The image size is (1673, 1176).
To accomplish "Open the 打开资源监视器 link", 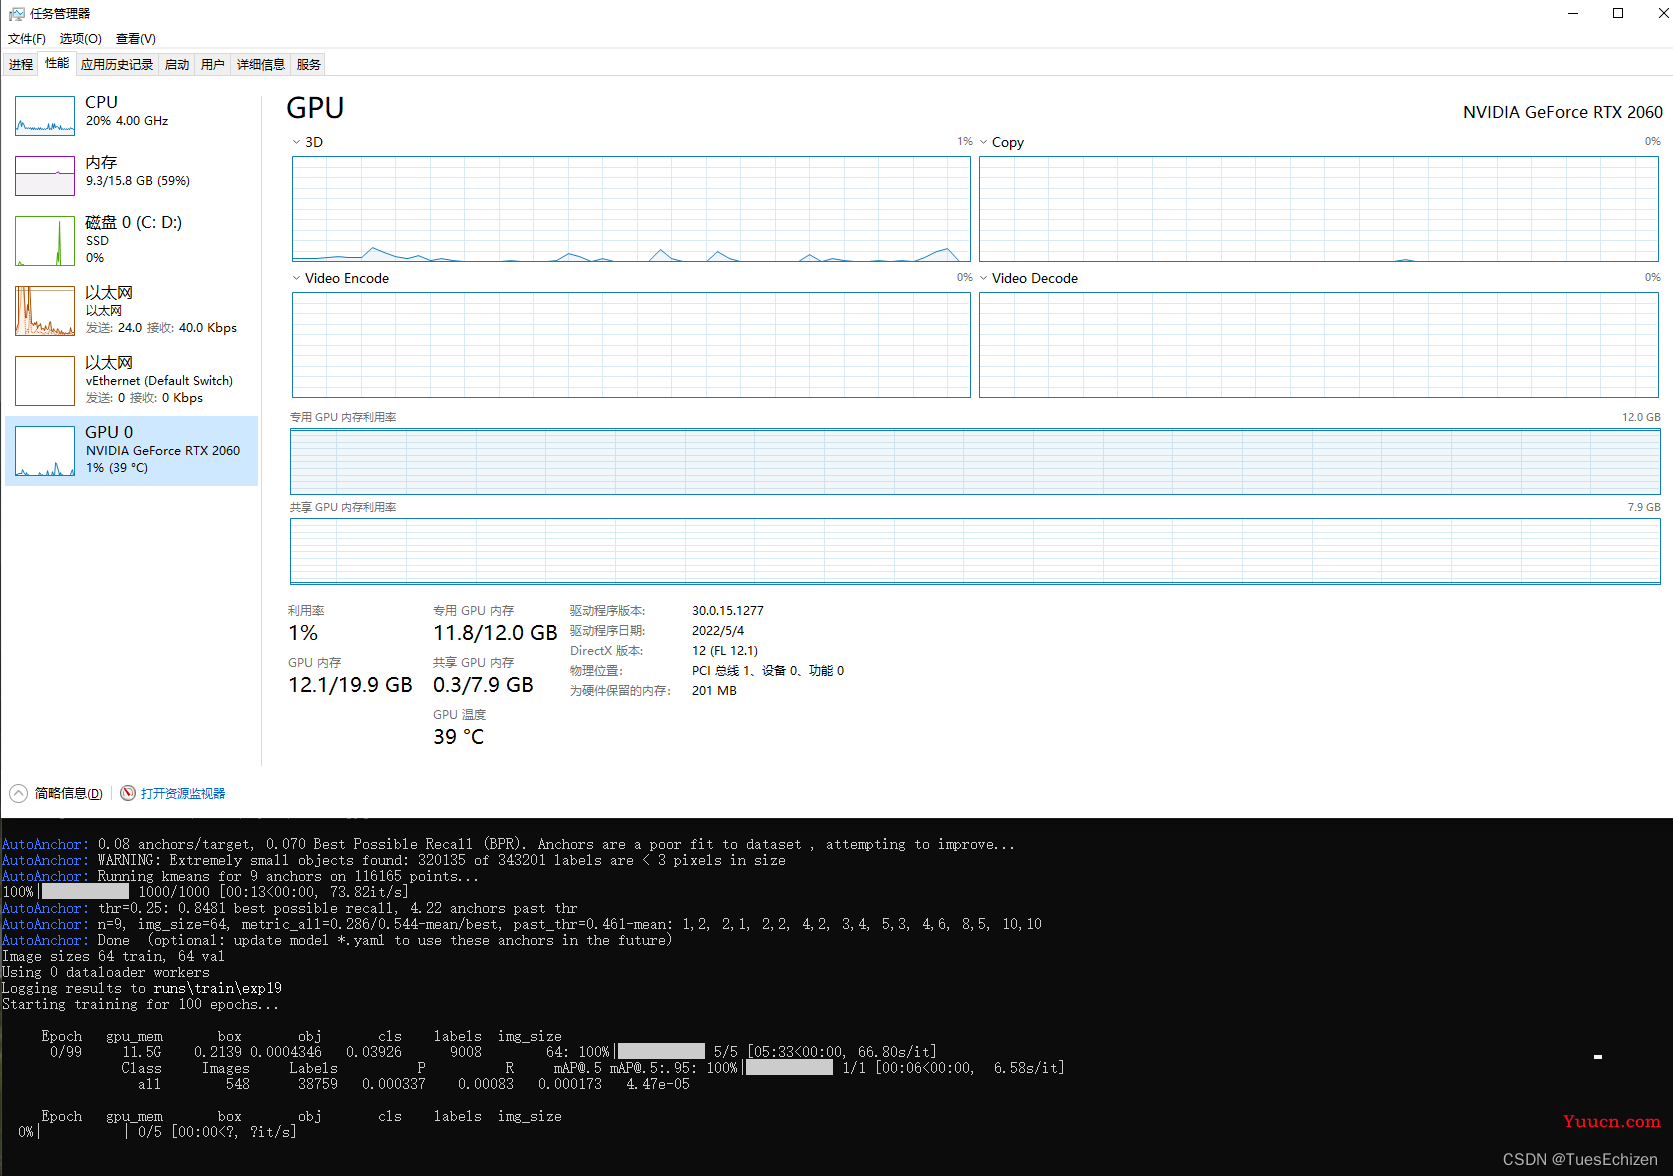I will (x=183, y=793).
